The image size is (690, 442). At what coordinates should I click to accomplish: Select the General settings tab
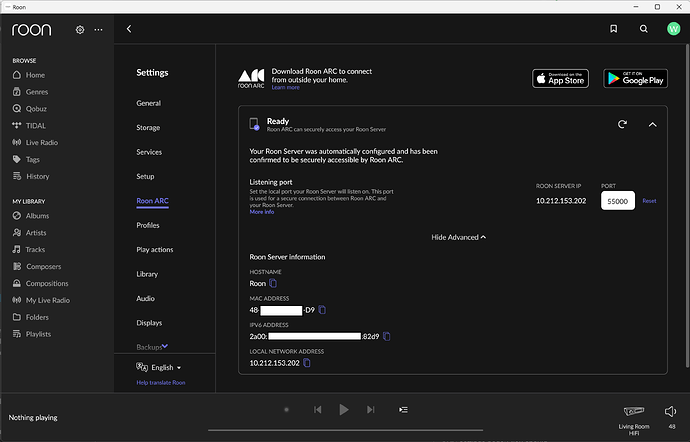click(x=149, y=103)
